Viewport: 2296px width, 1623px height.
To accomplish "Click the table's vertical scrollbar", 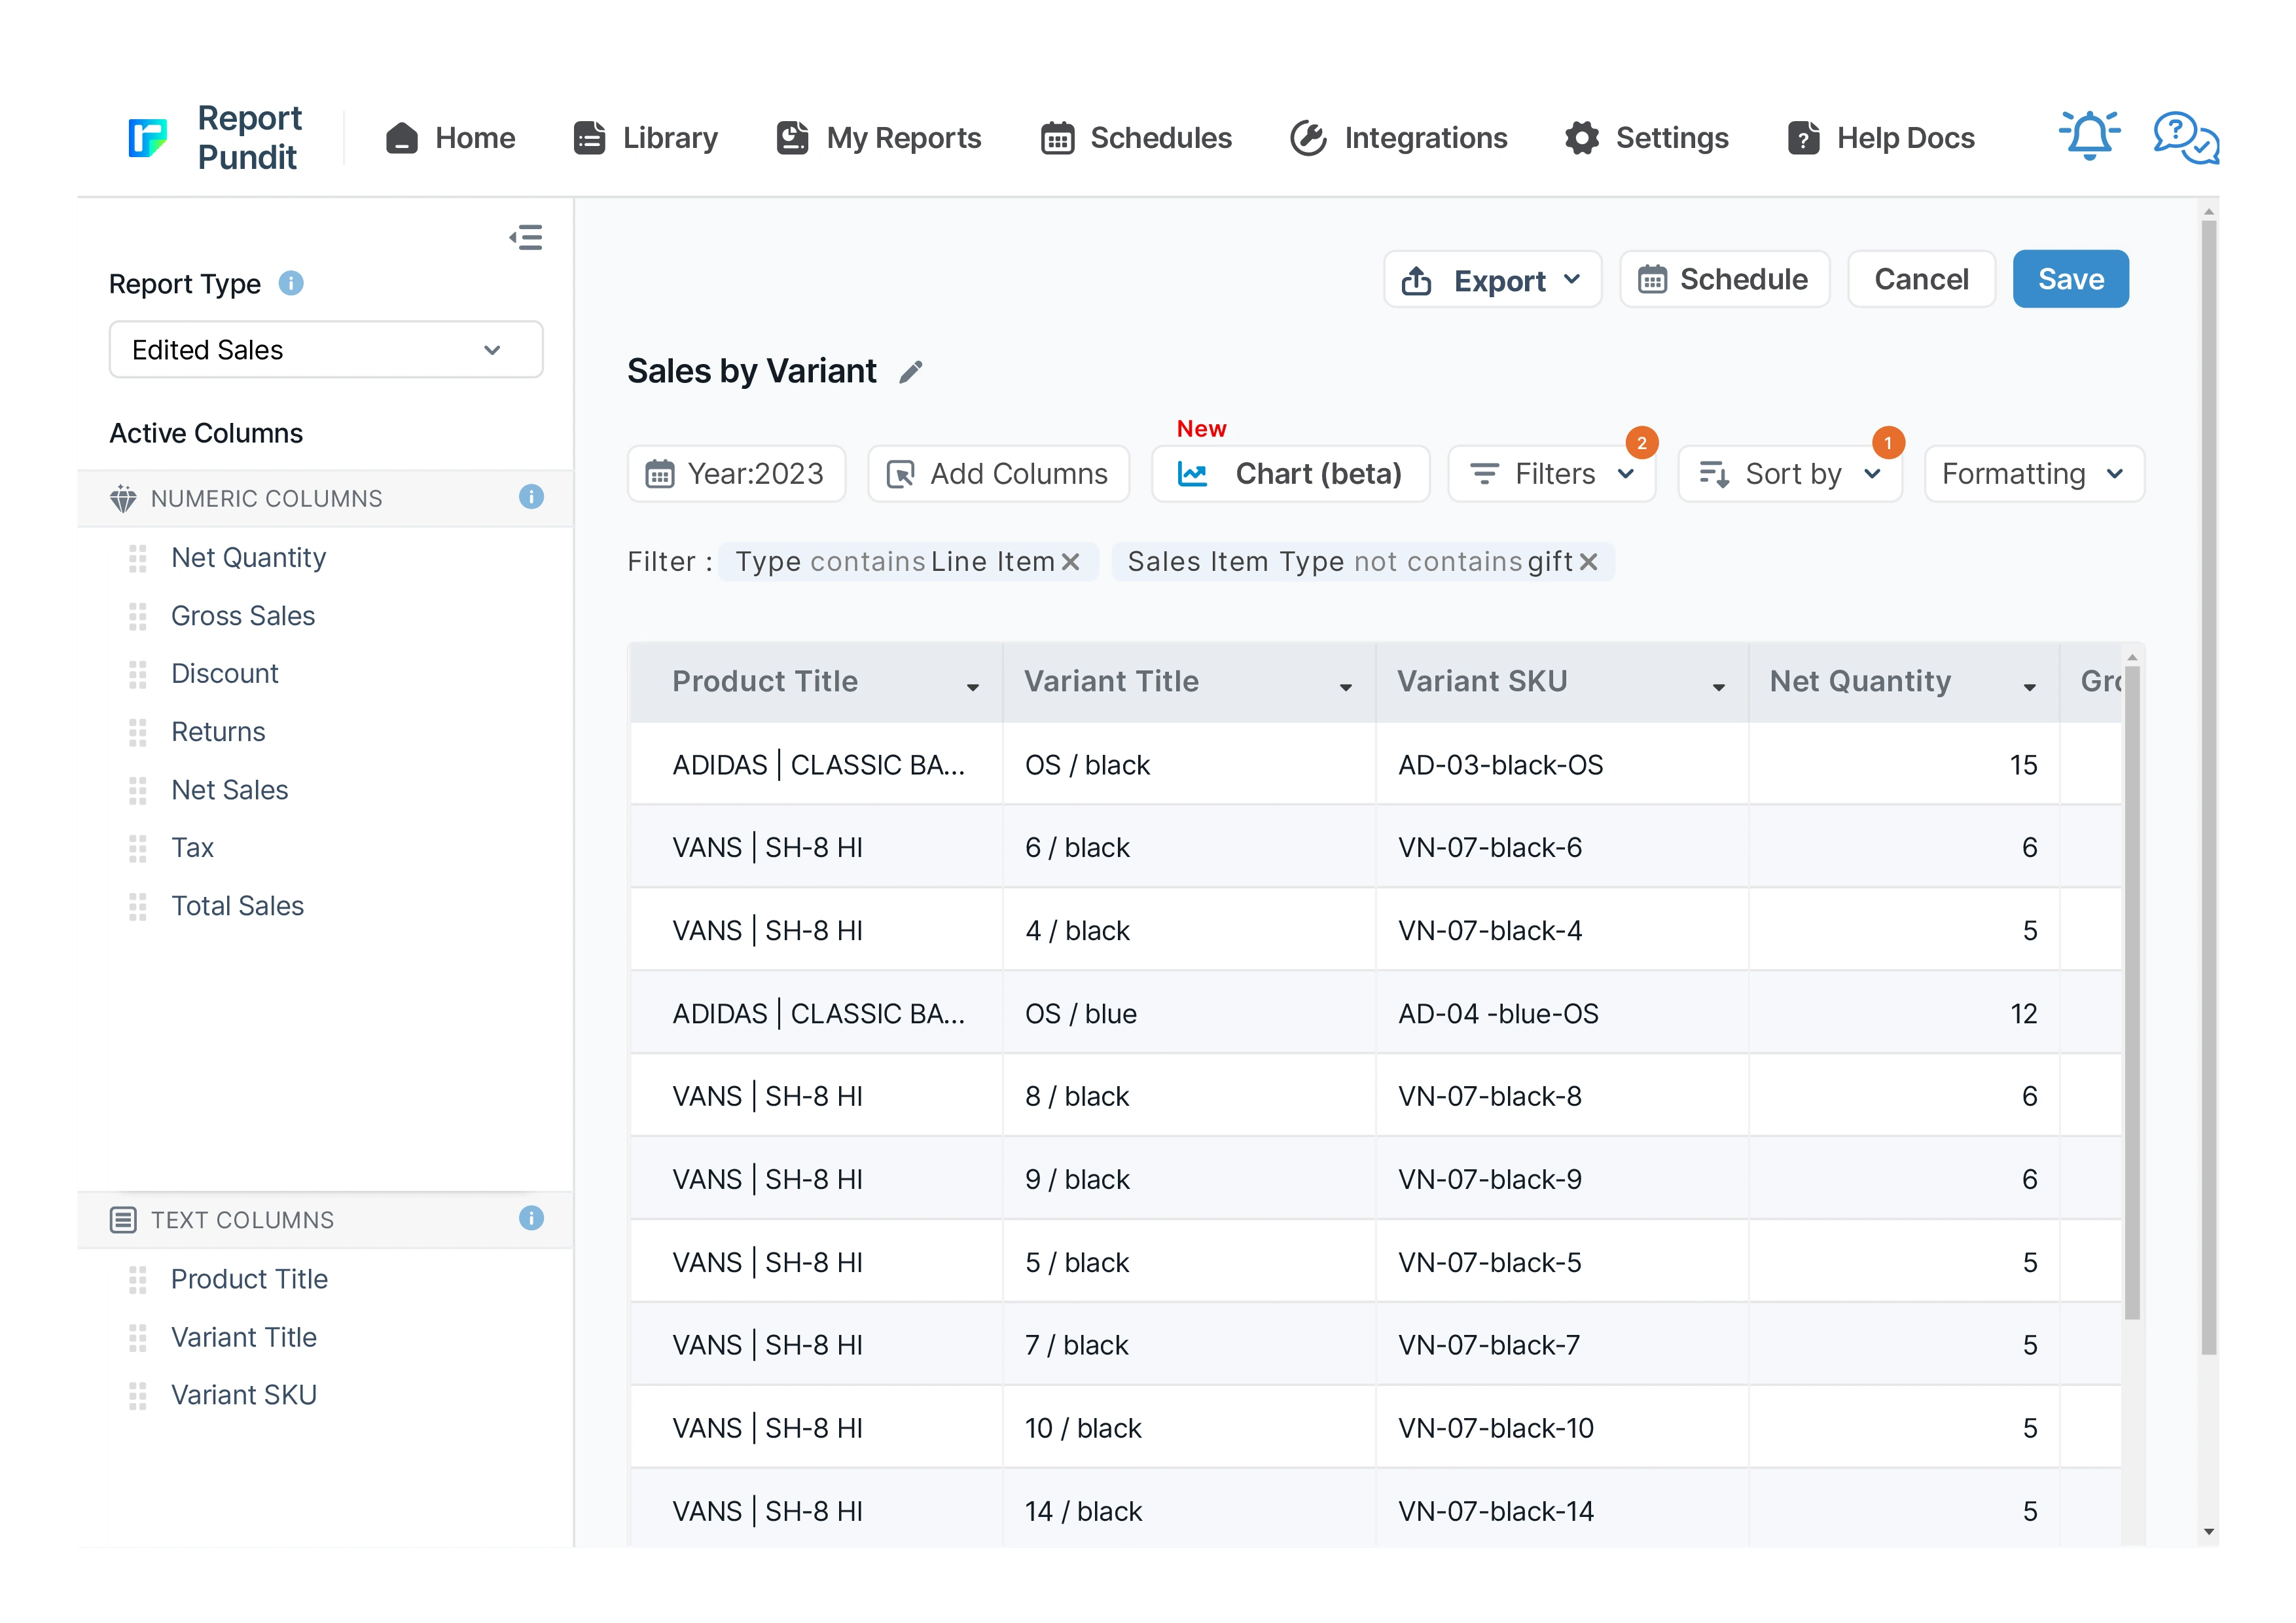I will click(x=2132, y=990).
